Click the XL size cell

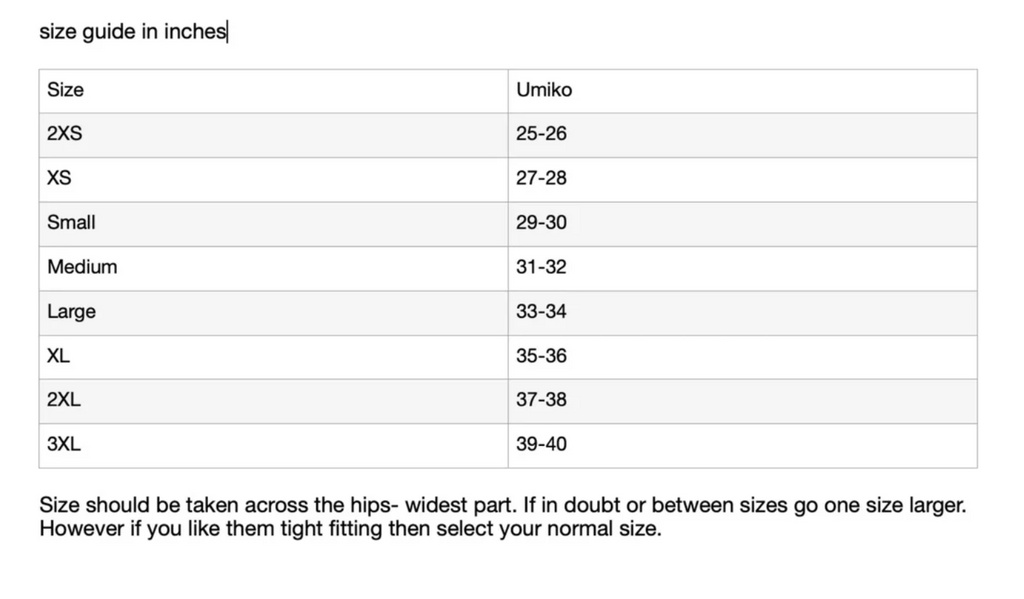coord(274,357)
